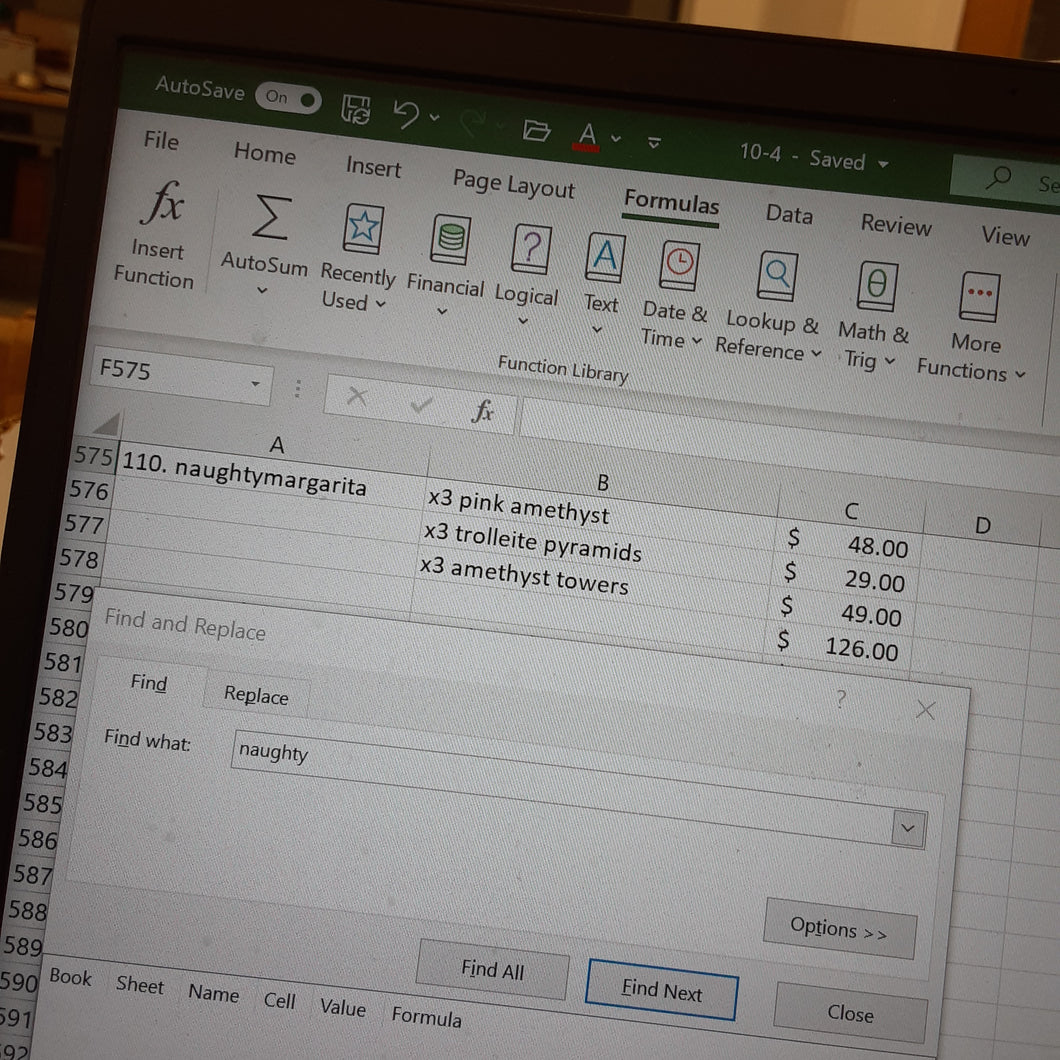Open the More Functions icon
This screenshot has height=1060, width=1060.
pos(979,297)
